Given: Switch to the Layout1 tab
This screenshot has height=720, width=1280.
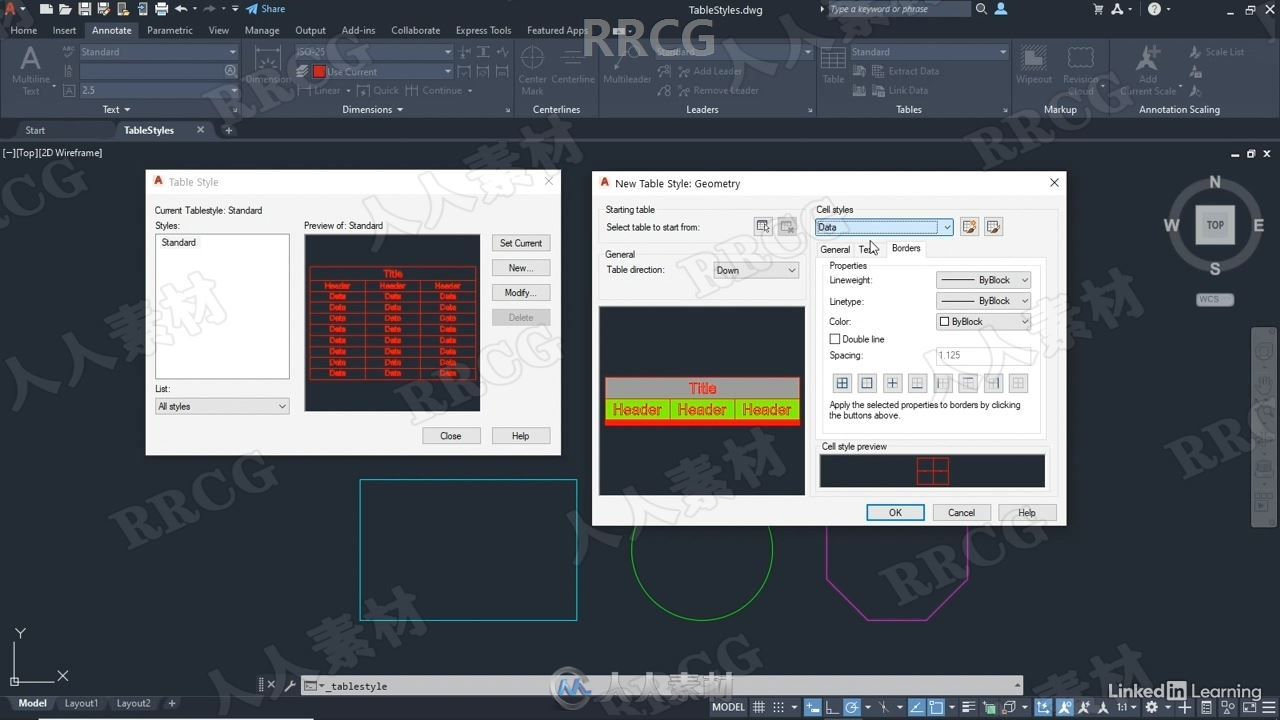Looking at the screenshot, I should click(x=82, y=703).
